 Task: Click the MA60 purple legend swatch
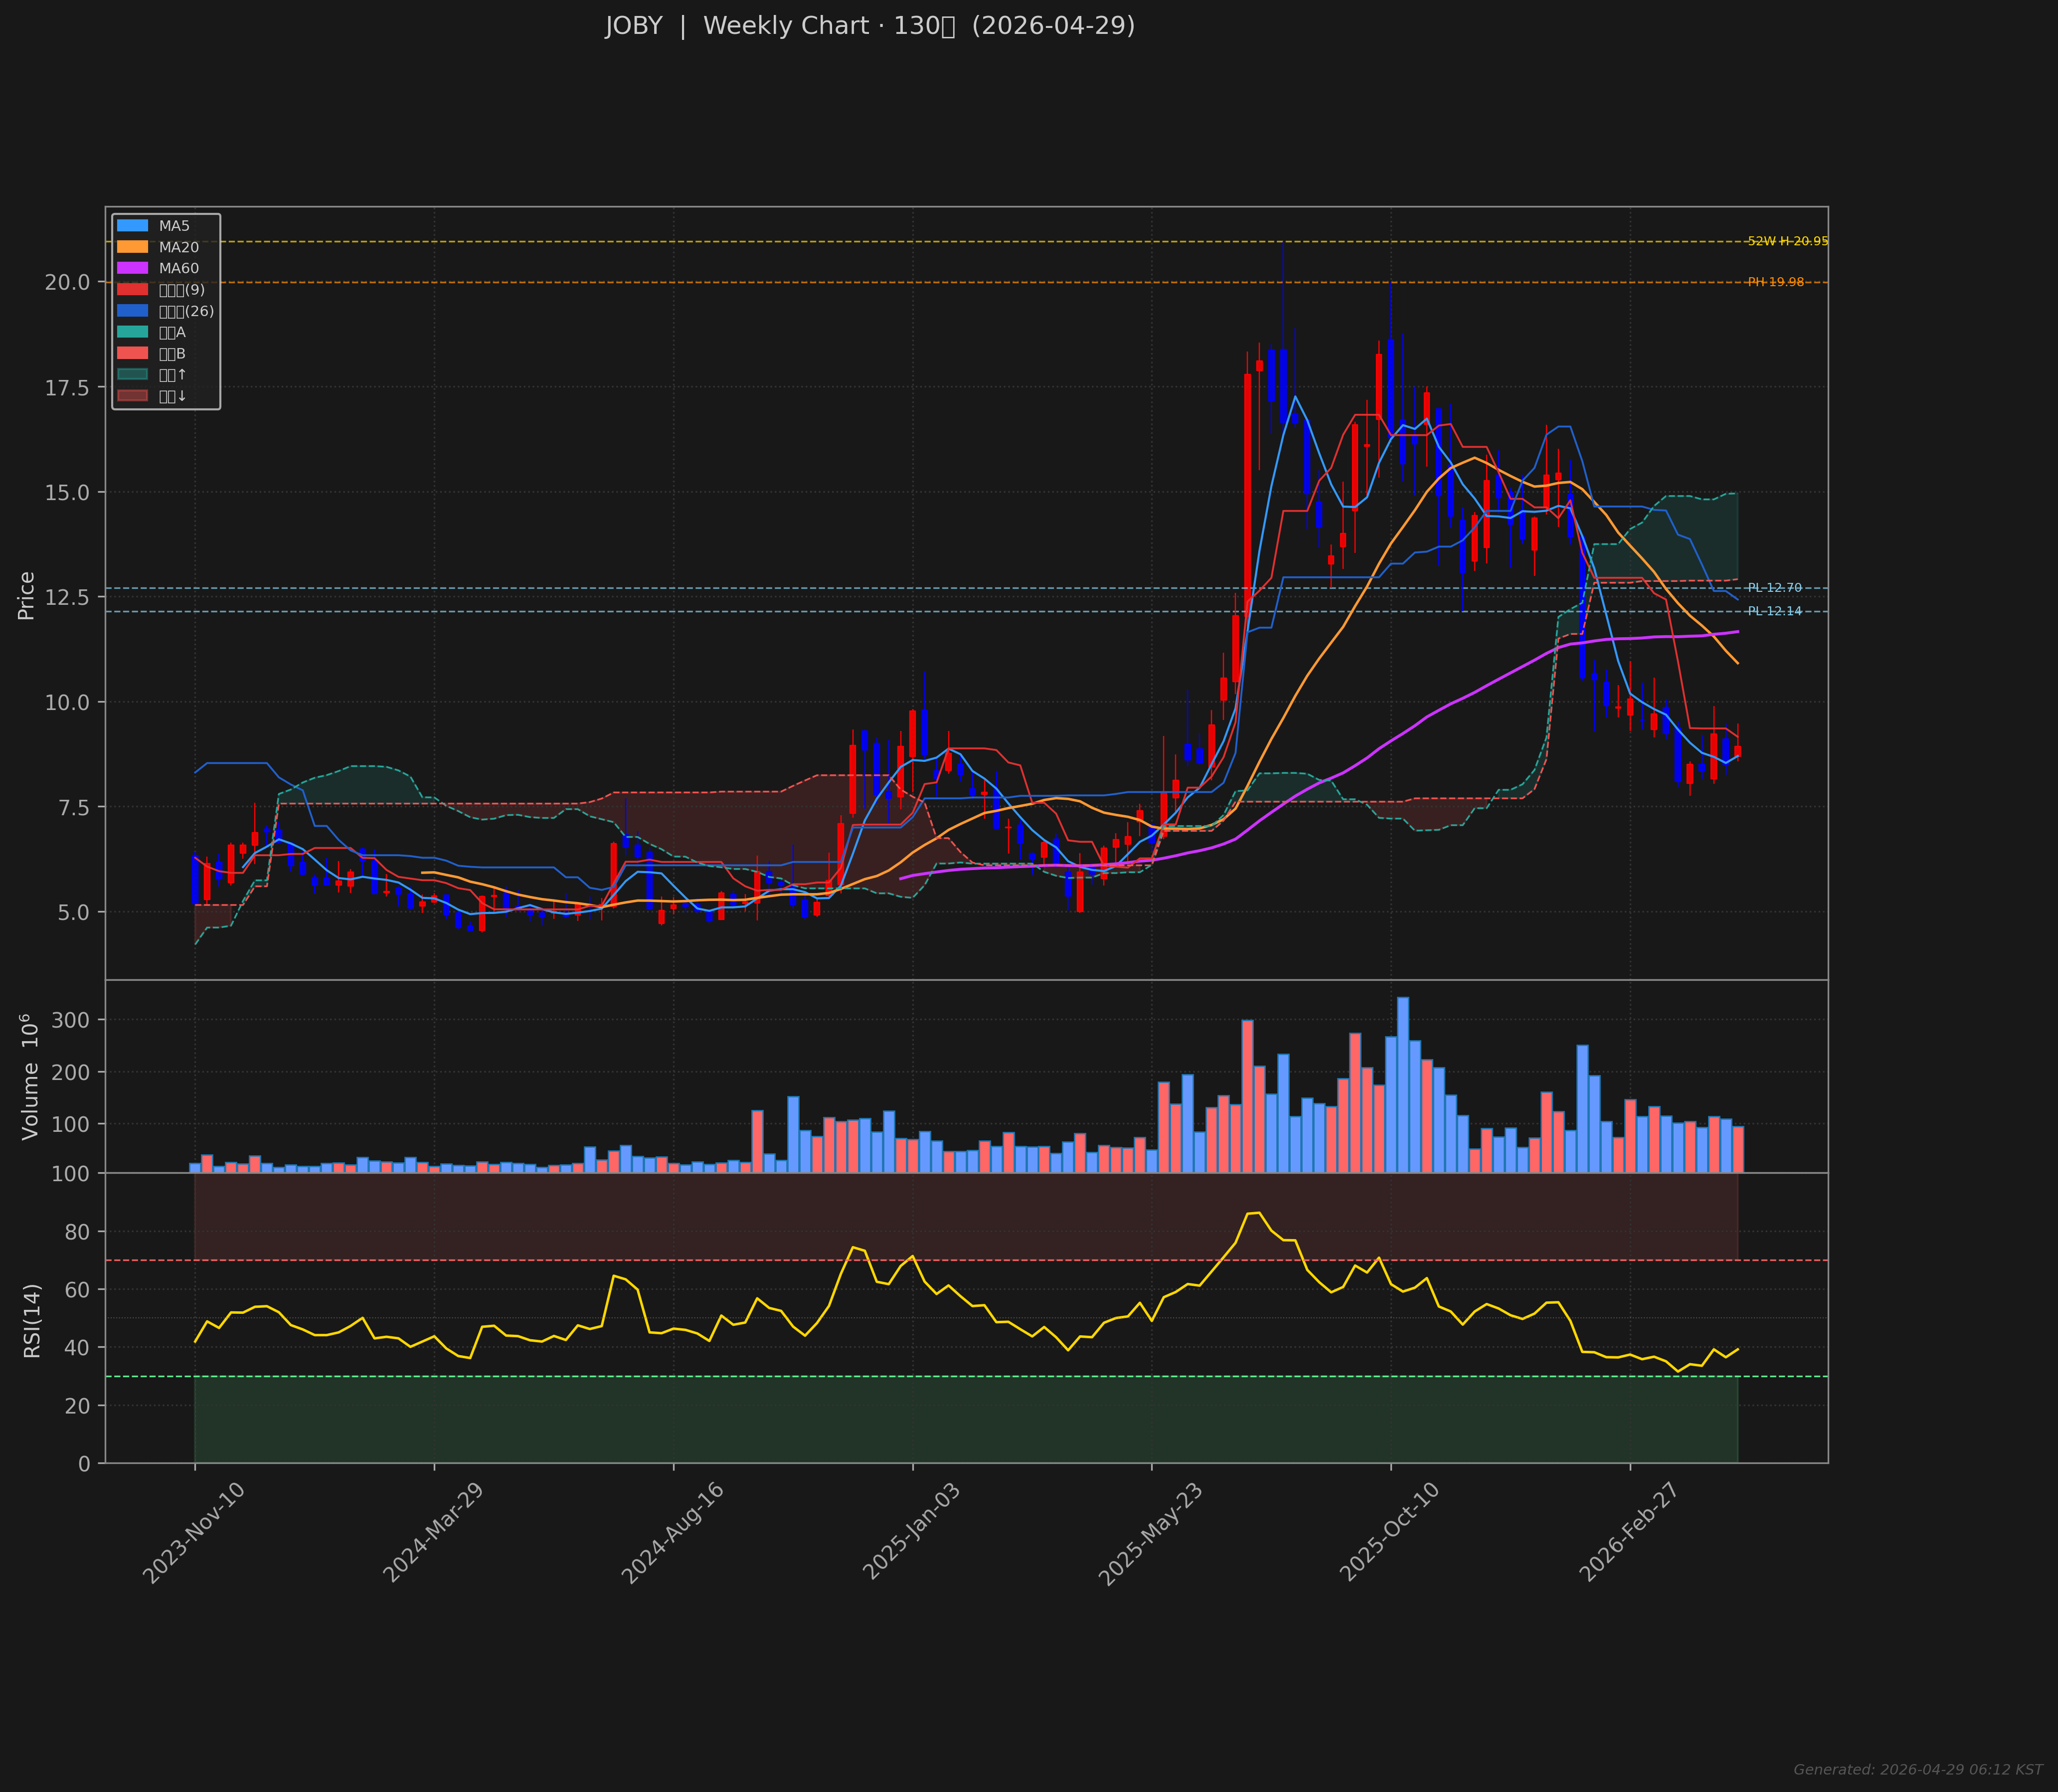(132, 268)
